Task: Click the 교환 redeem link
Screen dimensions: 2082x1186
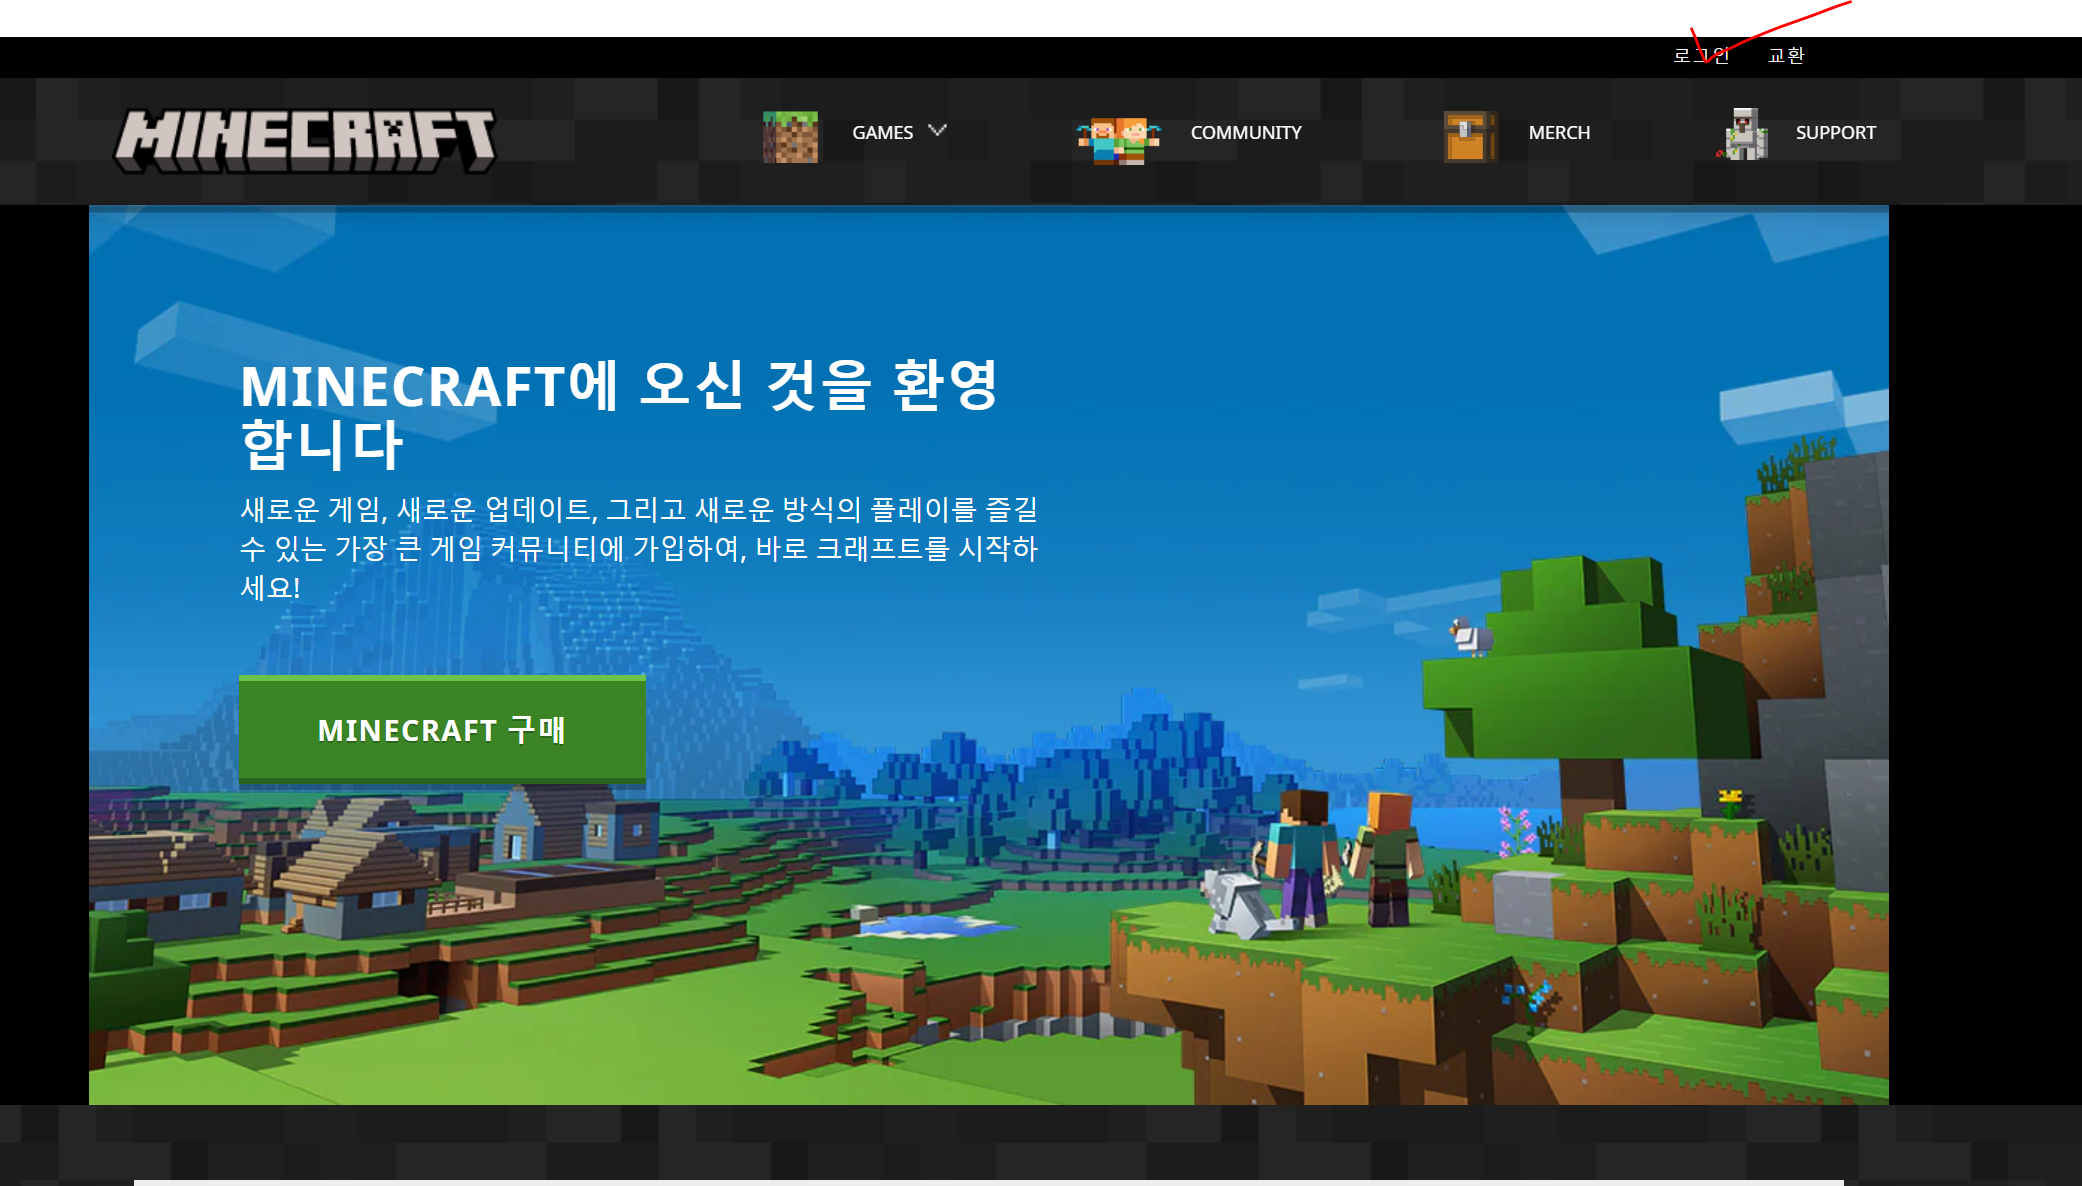Action: click(x=1786, y=56)
